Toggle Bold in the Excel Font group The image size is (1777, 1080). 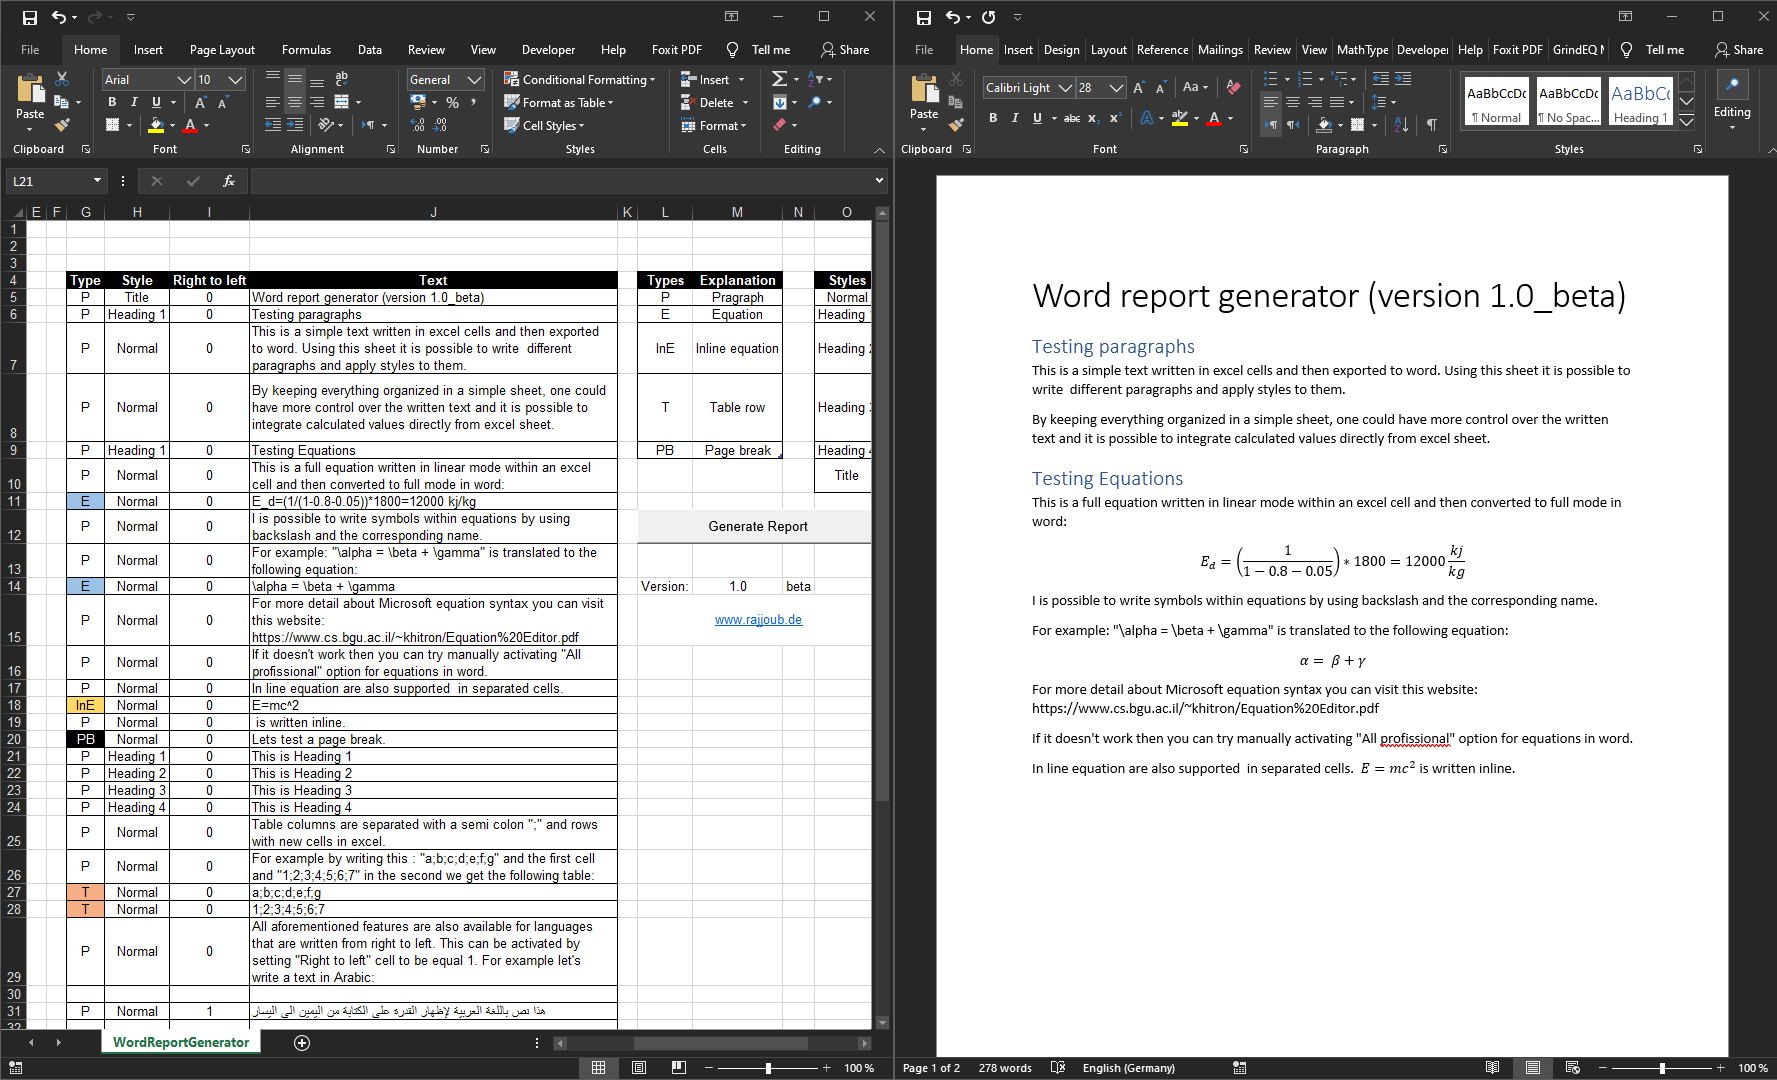tap(111, 102)
